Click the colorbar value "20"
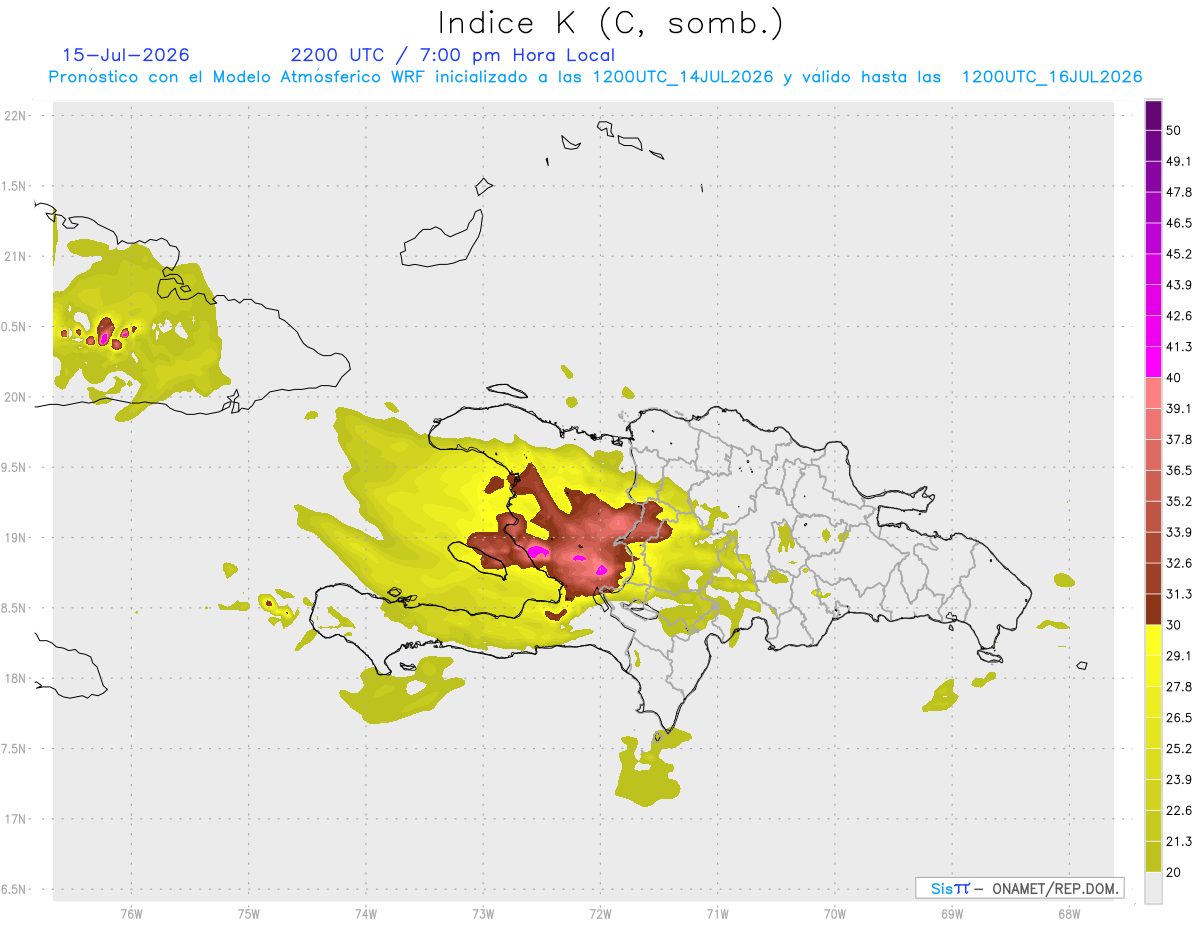 click(x=1175, y=872)
